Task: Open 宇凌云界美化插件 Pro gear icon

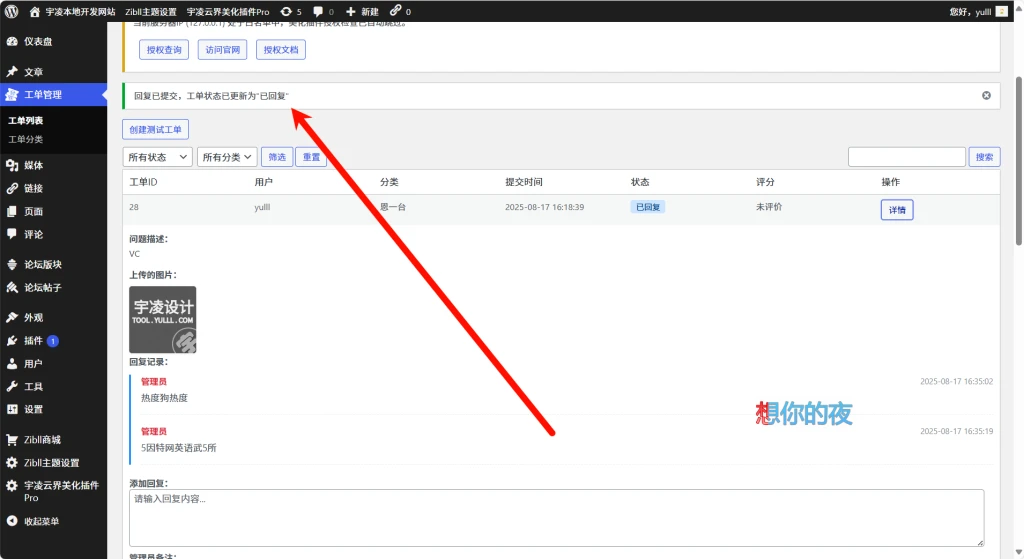Action: pos(12,486)
